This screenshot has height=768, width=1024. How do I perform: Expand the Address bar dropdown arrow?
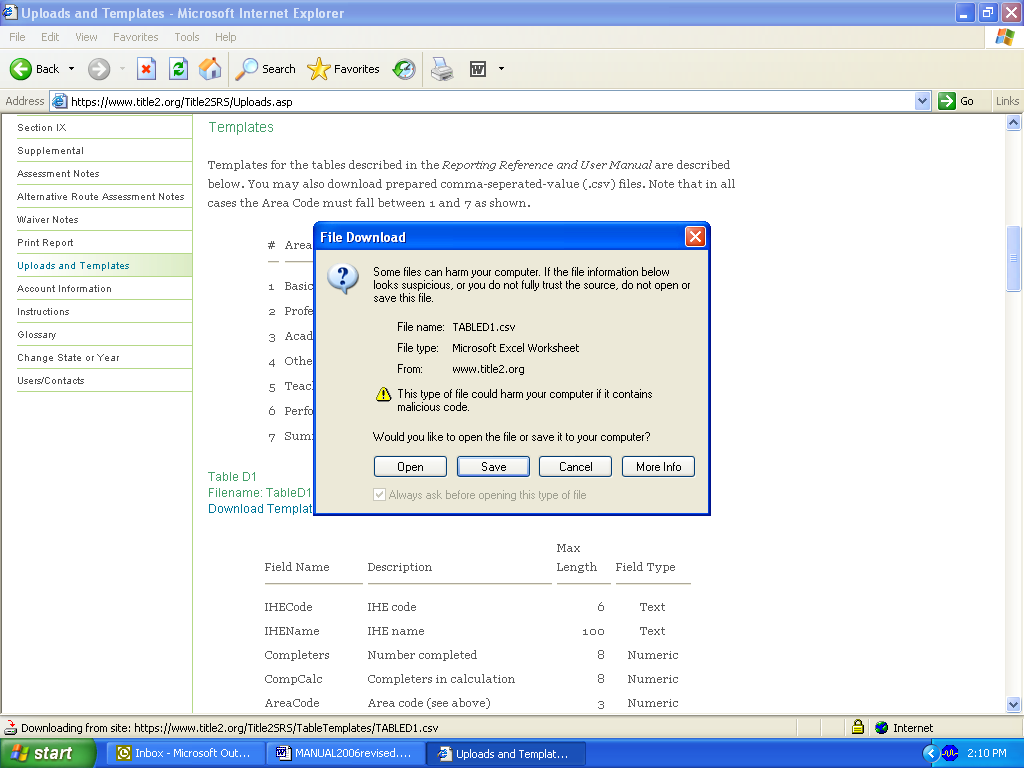coord(922,101)
